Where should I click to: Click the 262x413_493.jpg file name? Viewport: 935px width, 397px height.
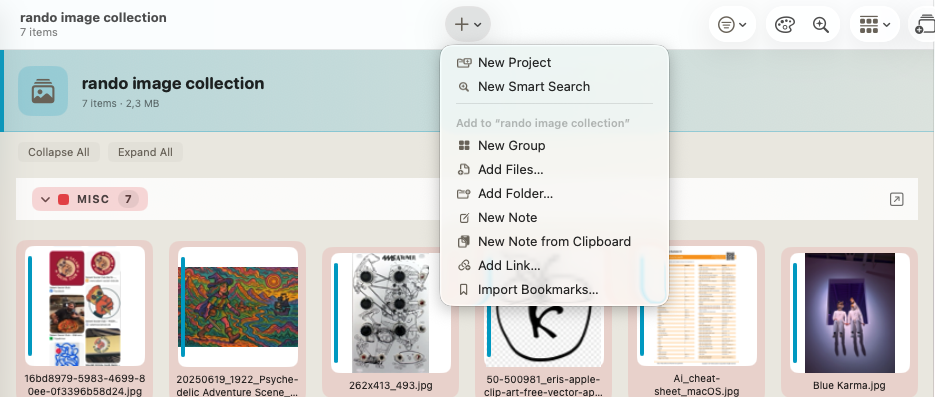391,385
